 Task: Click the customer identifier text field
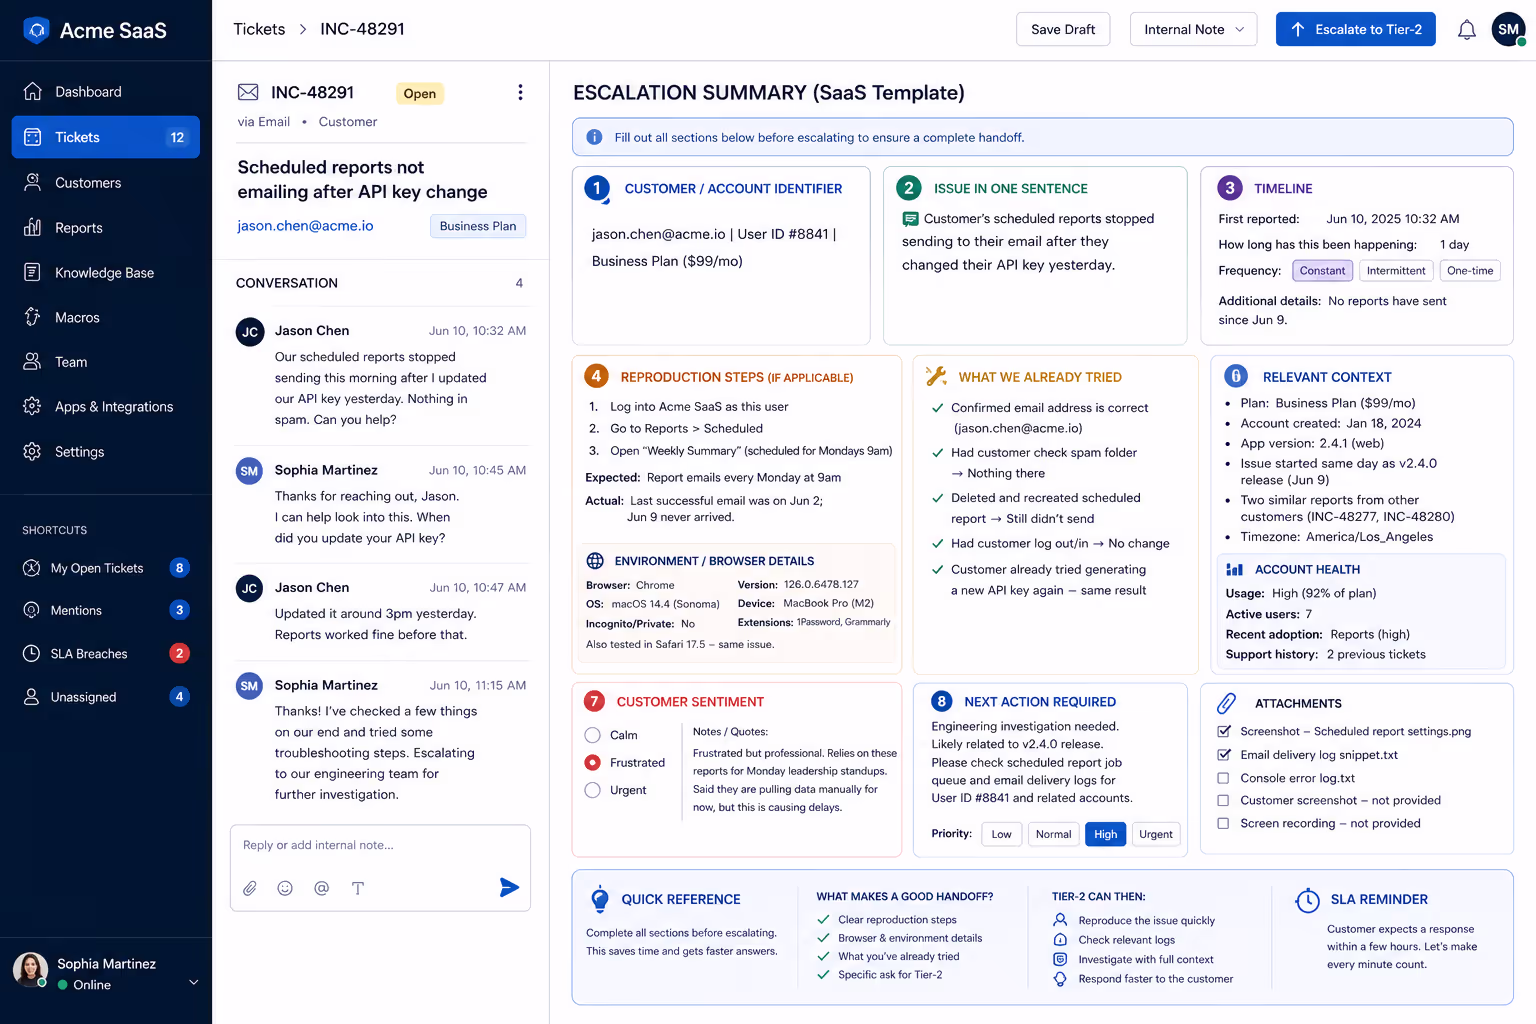(x=715, y=247)
